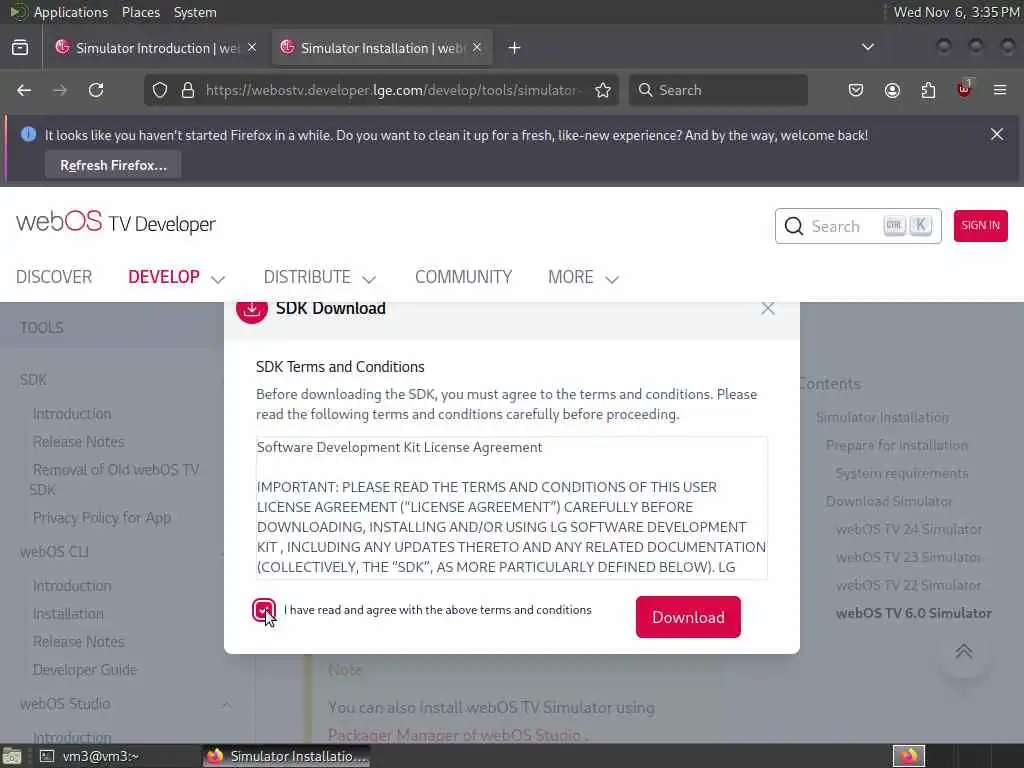Open the list all tabs chevron
The height and width of the screenshot is (768, 1024).
click(868, 47)
